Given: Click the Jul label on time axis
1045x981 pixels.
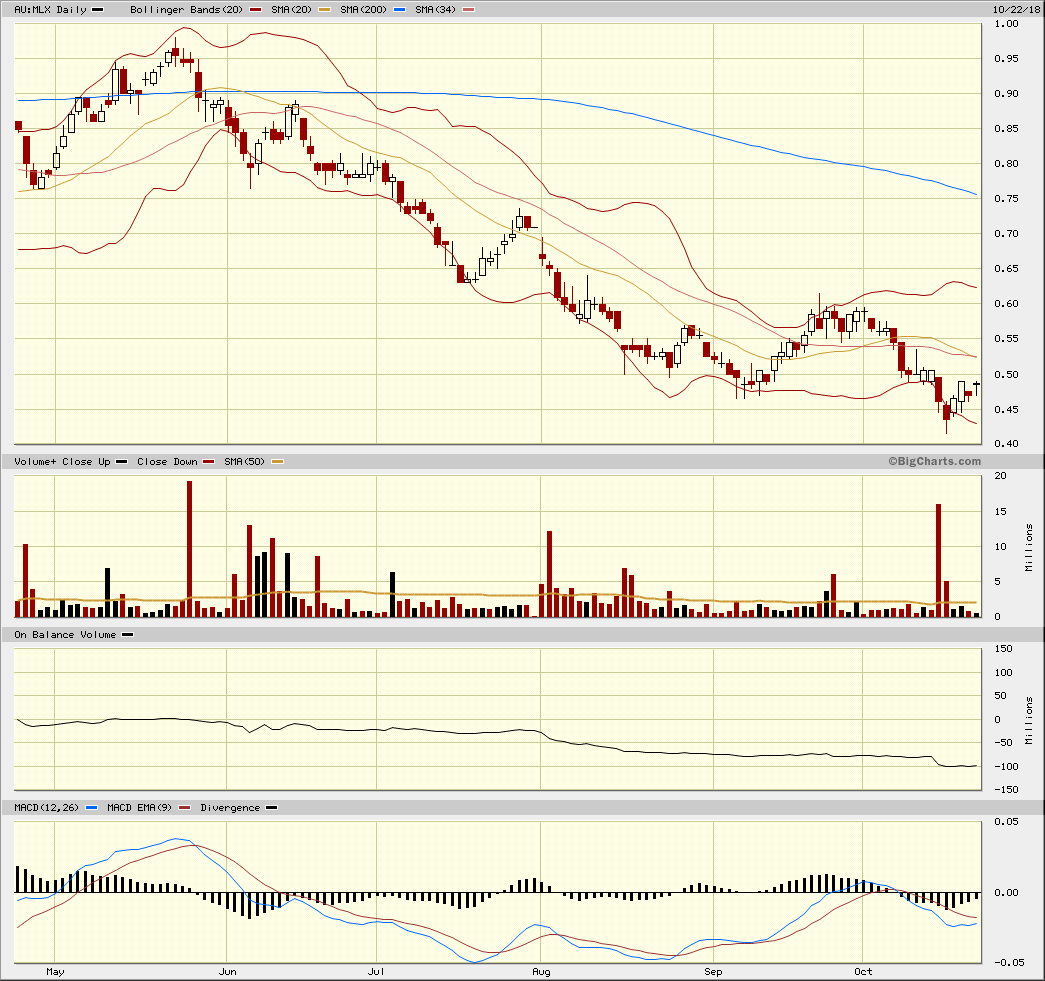Looking at the screenshot, I should point(377,972).
